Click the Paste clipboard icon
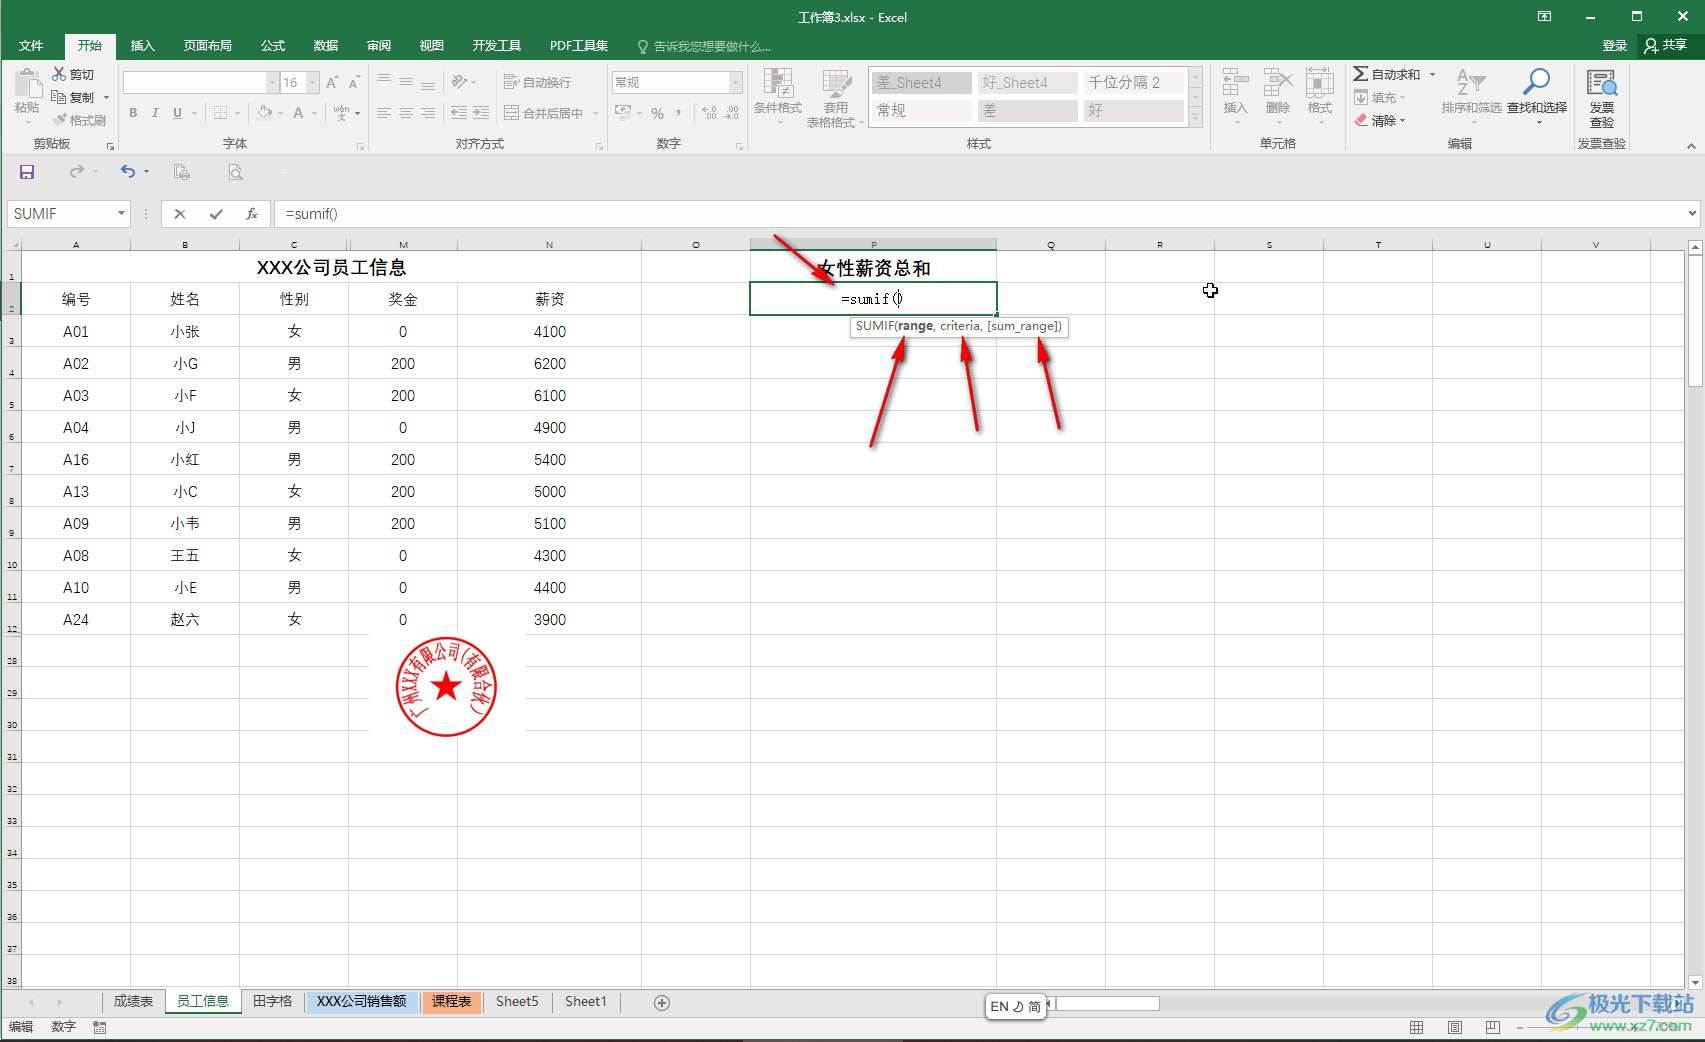The image size is (1705, 1042). (x=27, y=85)
